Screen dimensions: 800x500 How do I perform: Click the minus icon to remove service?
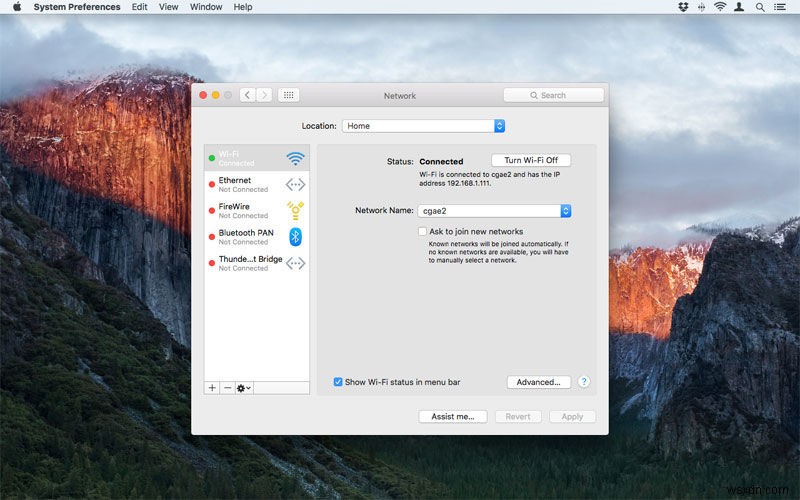pos(227,387)
